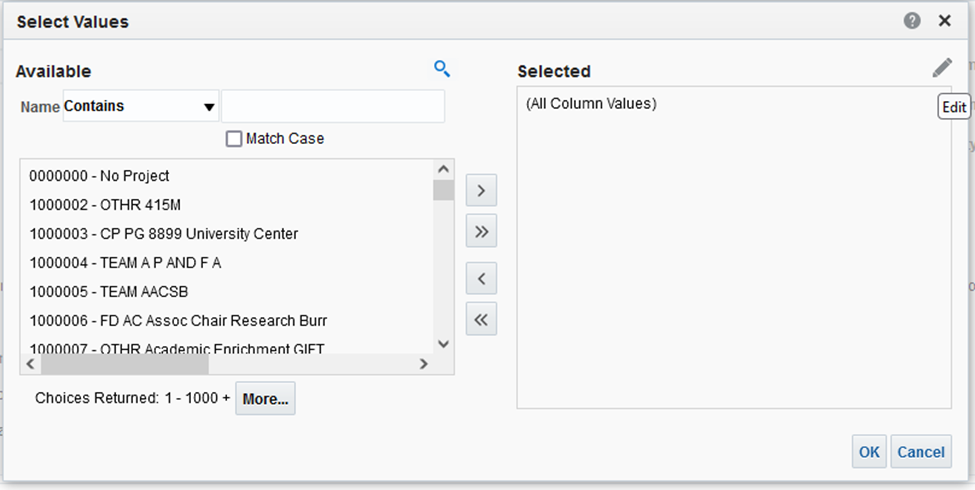Click the More... button
Image resolution: width=975 pixels, height=490 pixels.
click(x=265, y=398)
